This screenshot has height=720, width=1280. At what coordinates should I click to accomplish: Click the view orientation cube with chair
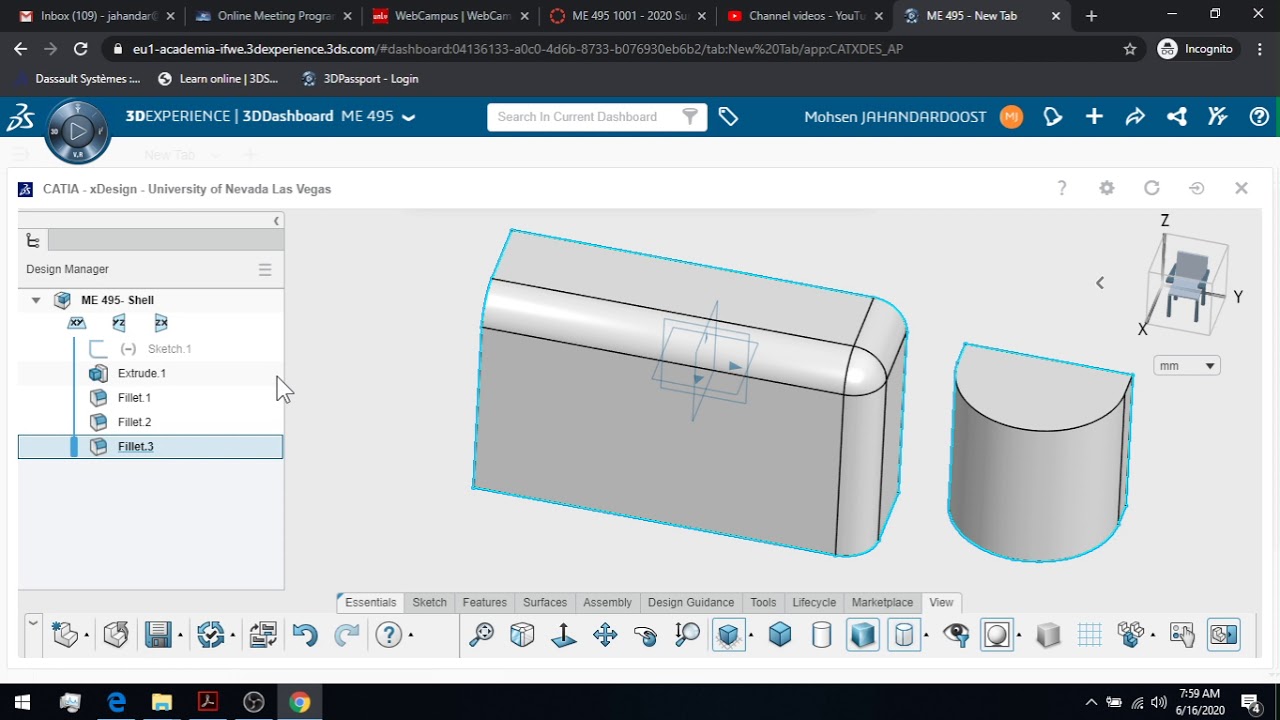click(1187, 284)
